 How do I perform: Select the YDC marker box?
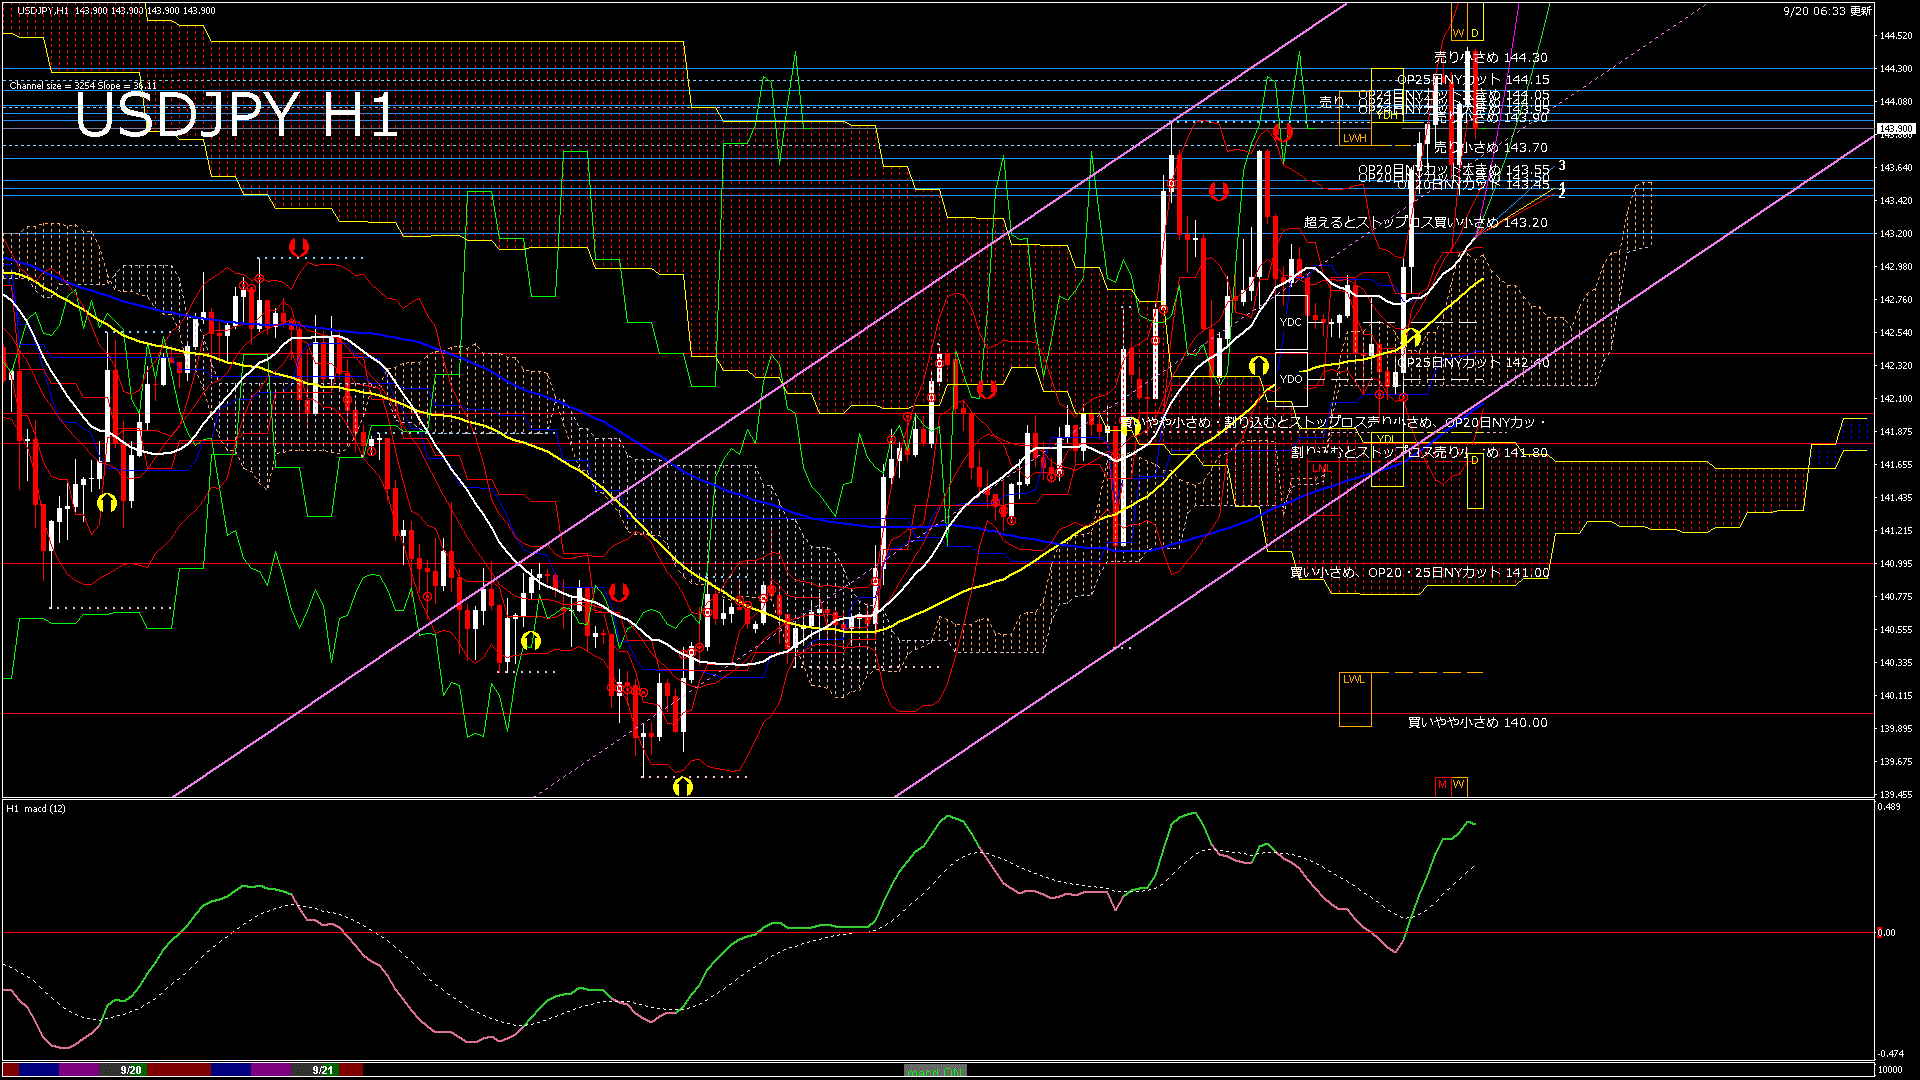coord(1291,322)
